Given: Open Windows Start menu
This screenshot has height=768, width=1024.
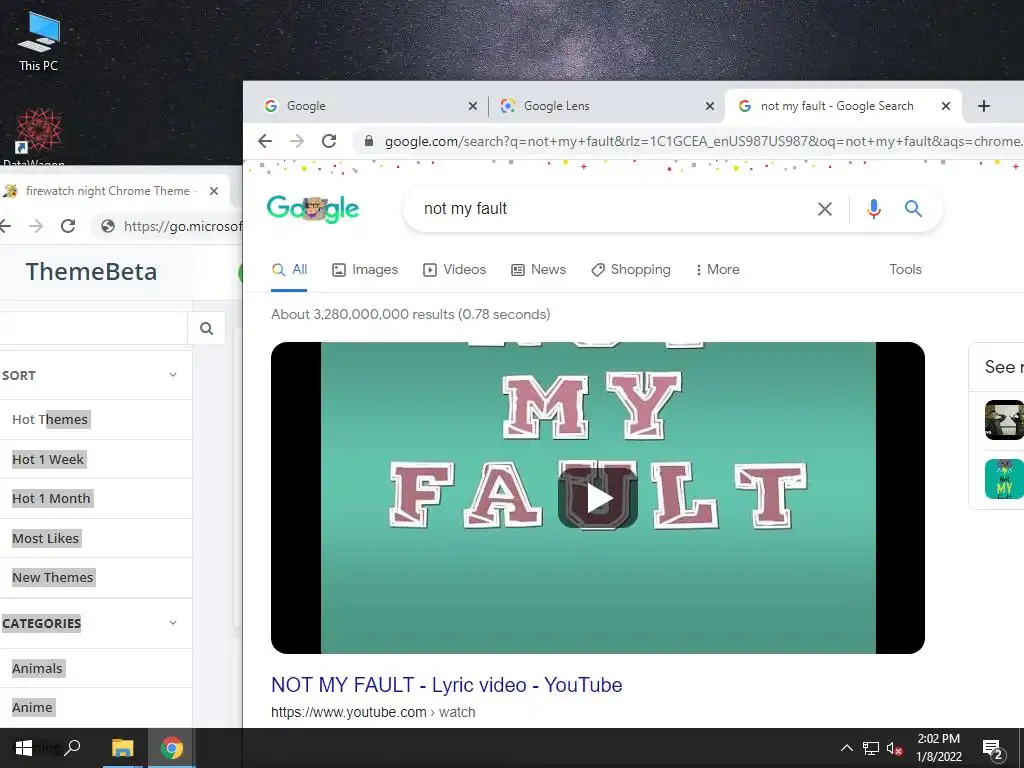Looking at the screenshot, I should point(24,748).
